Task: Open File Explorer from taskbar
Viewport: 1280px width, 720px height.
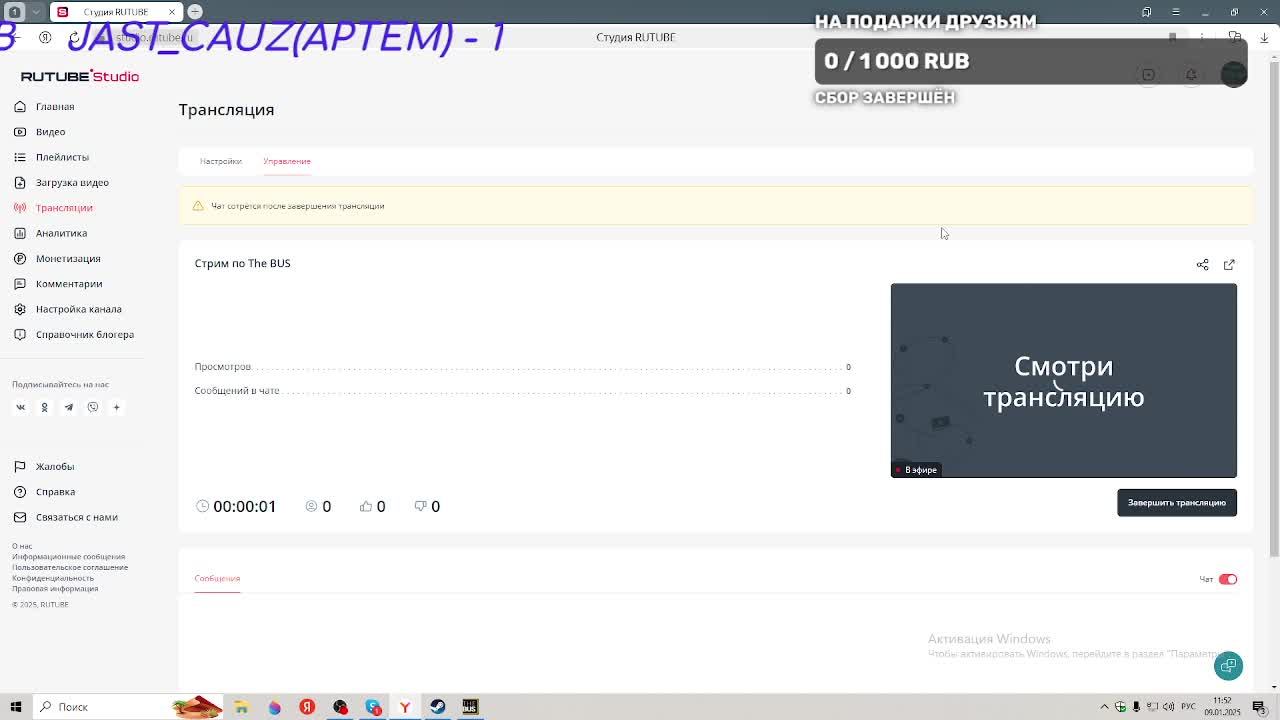Action: click(241, 707)
